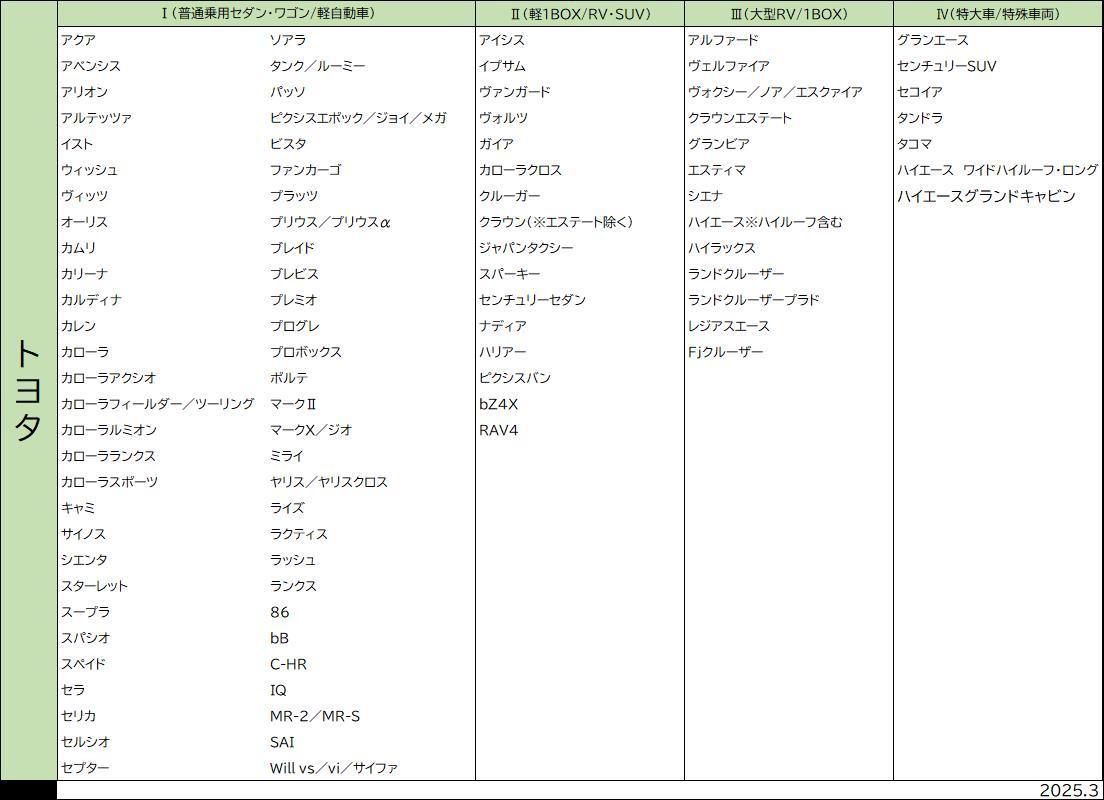Select the センチュリーSUV entry
The image size is (1104, 800).
point(946,66)
